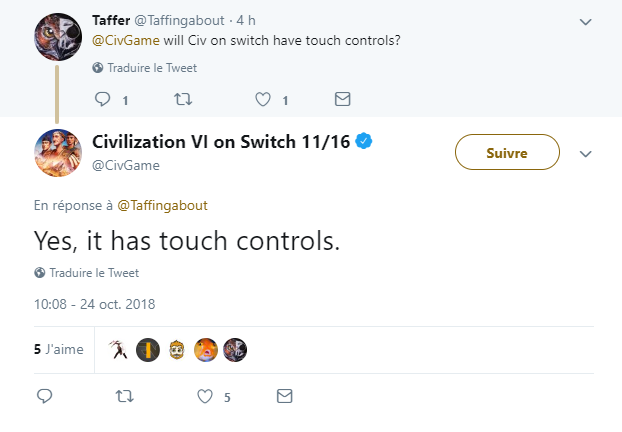Open the tweet timestamp 10:08 - 24 oct. 2018
The width and height of the screenshot is (622, 432).
click(95, 304)
